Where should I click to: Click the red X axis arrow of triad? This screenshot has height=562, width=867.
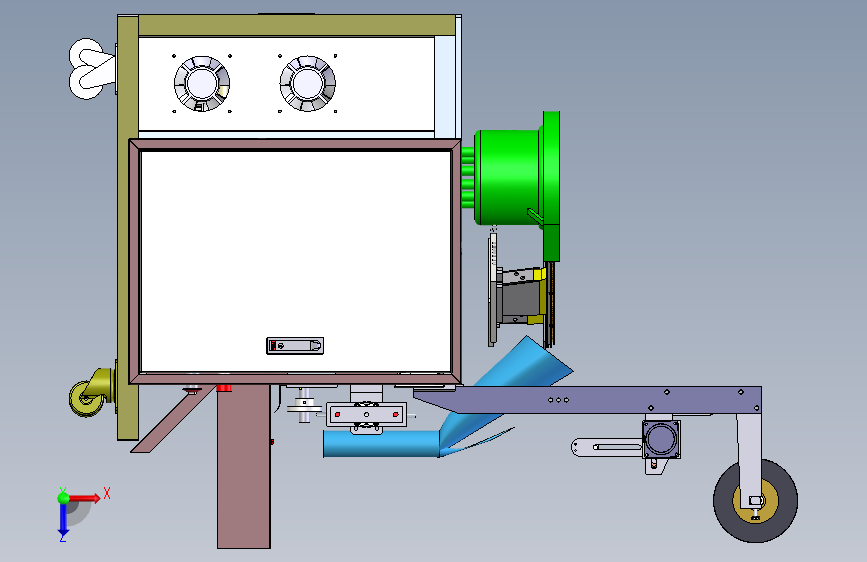point(85,498)
